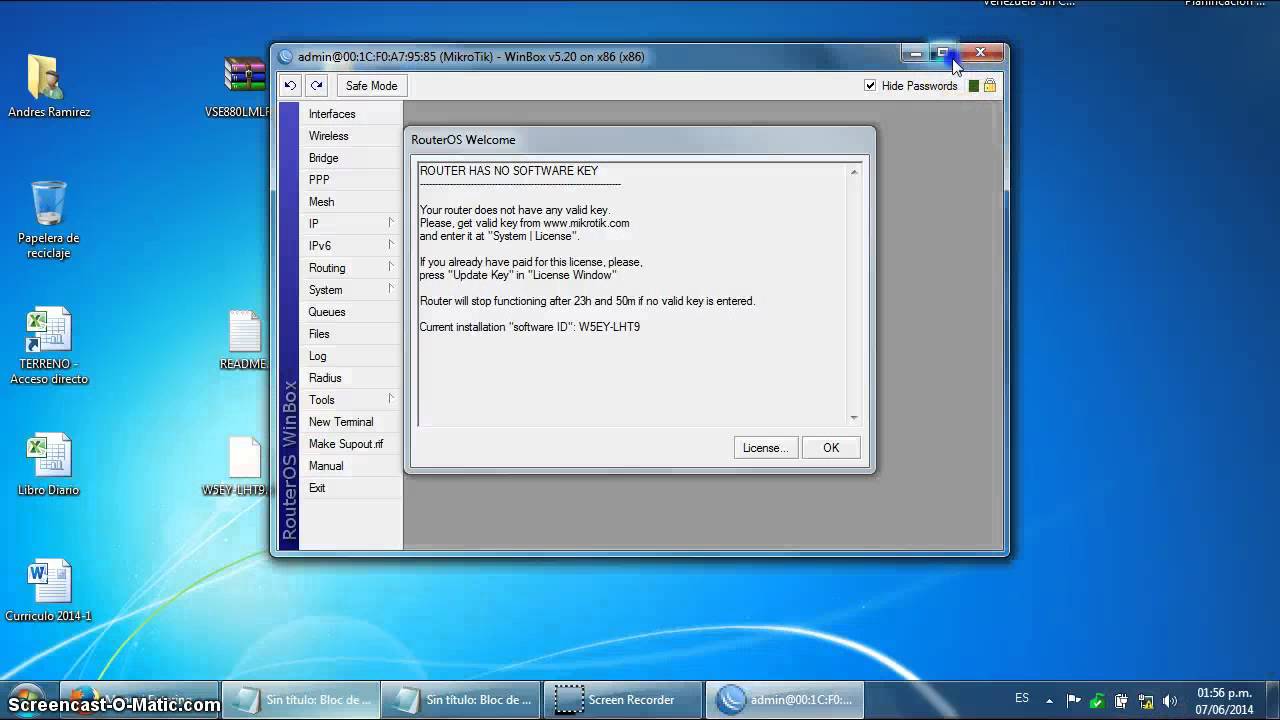Click the welcome text scroll-down arrow

pos(854,418)
